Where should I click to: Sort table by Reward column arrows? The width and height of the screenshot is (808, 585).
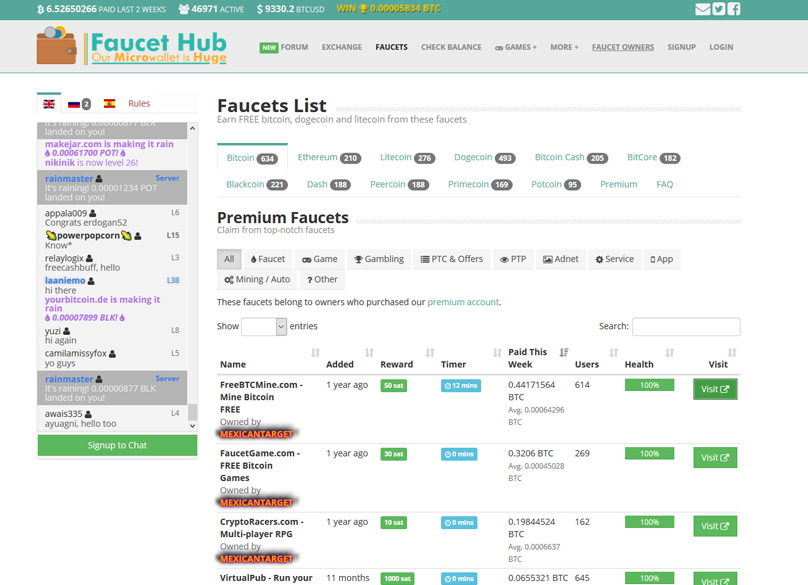coord(430,353)
